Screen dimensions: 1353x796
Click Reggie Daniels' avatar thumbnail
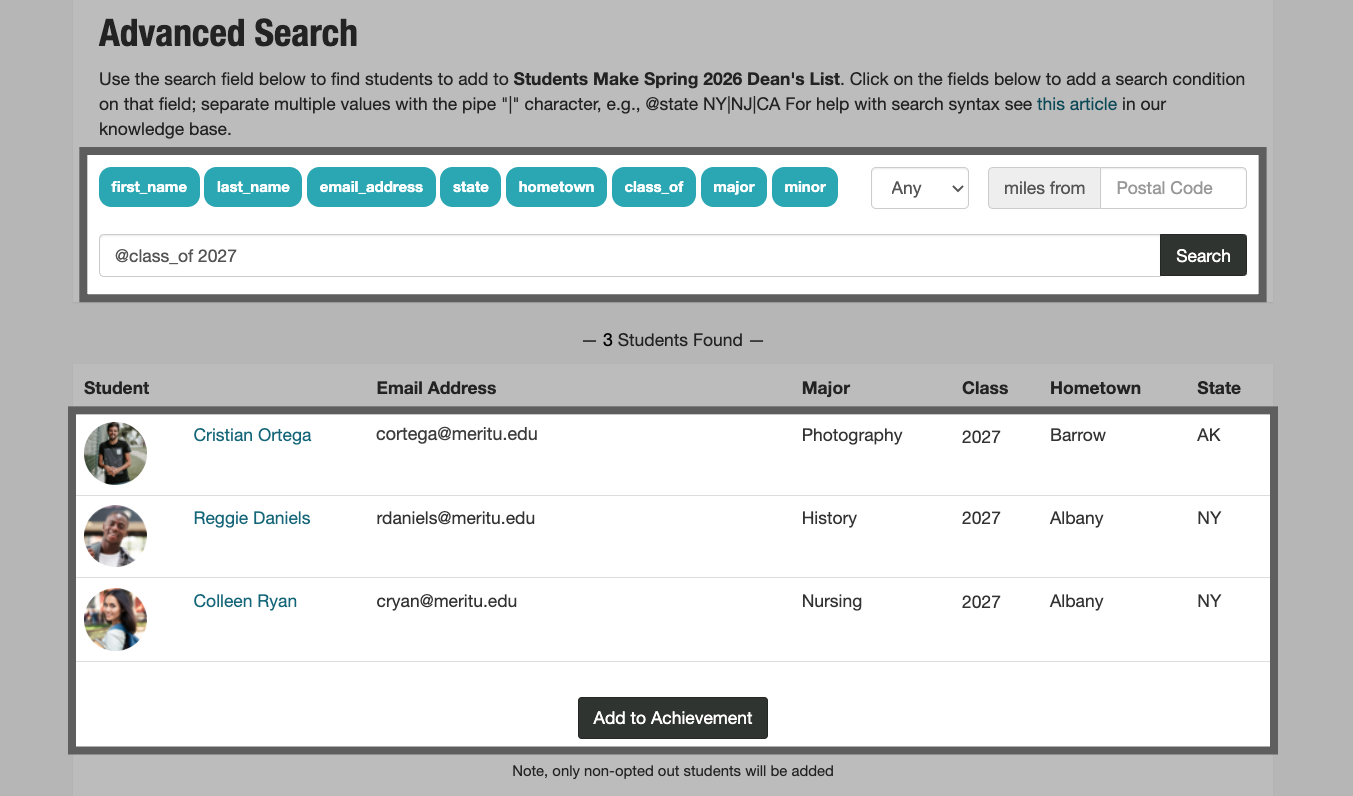[x=114, y=536]
